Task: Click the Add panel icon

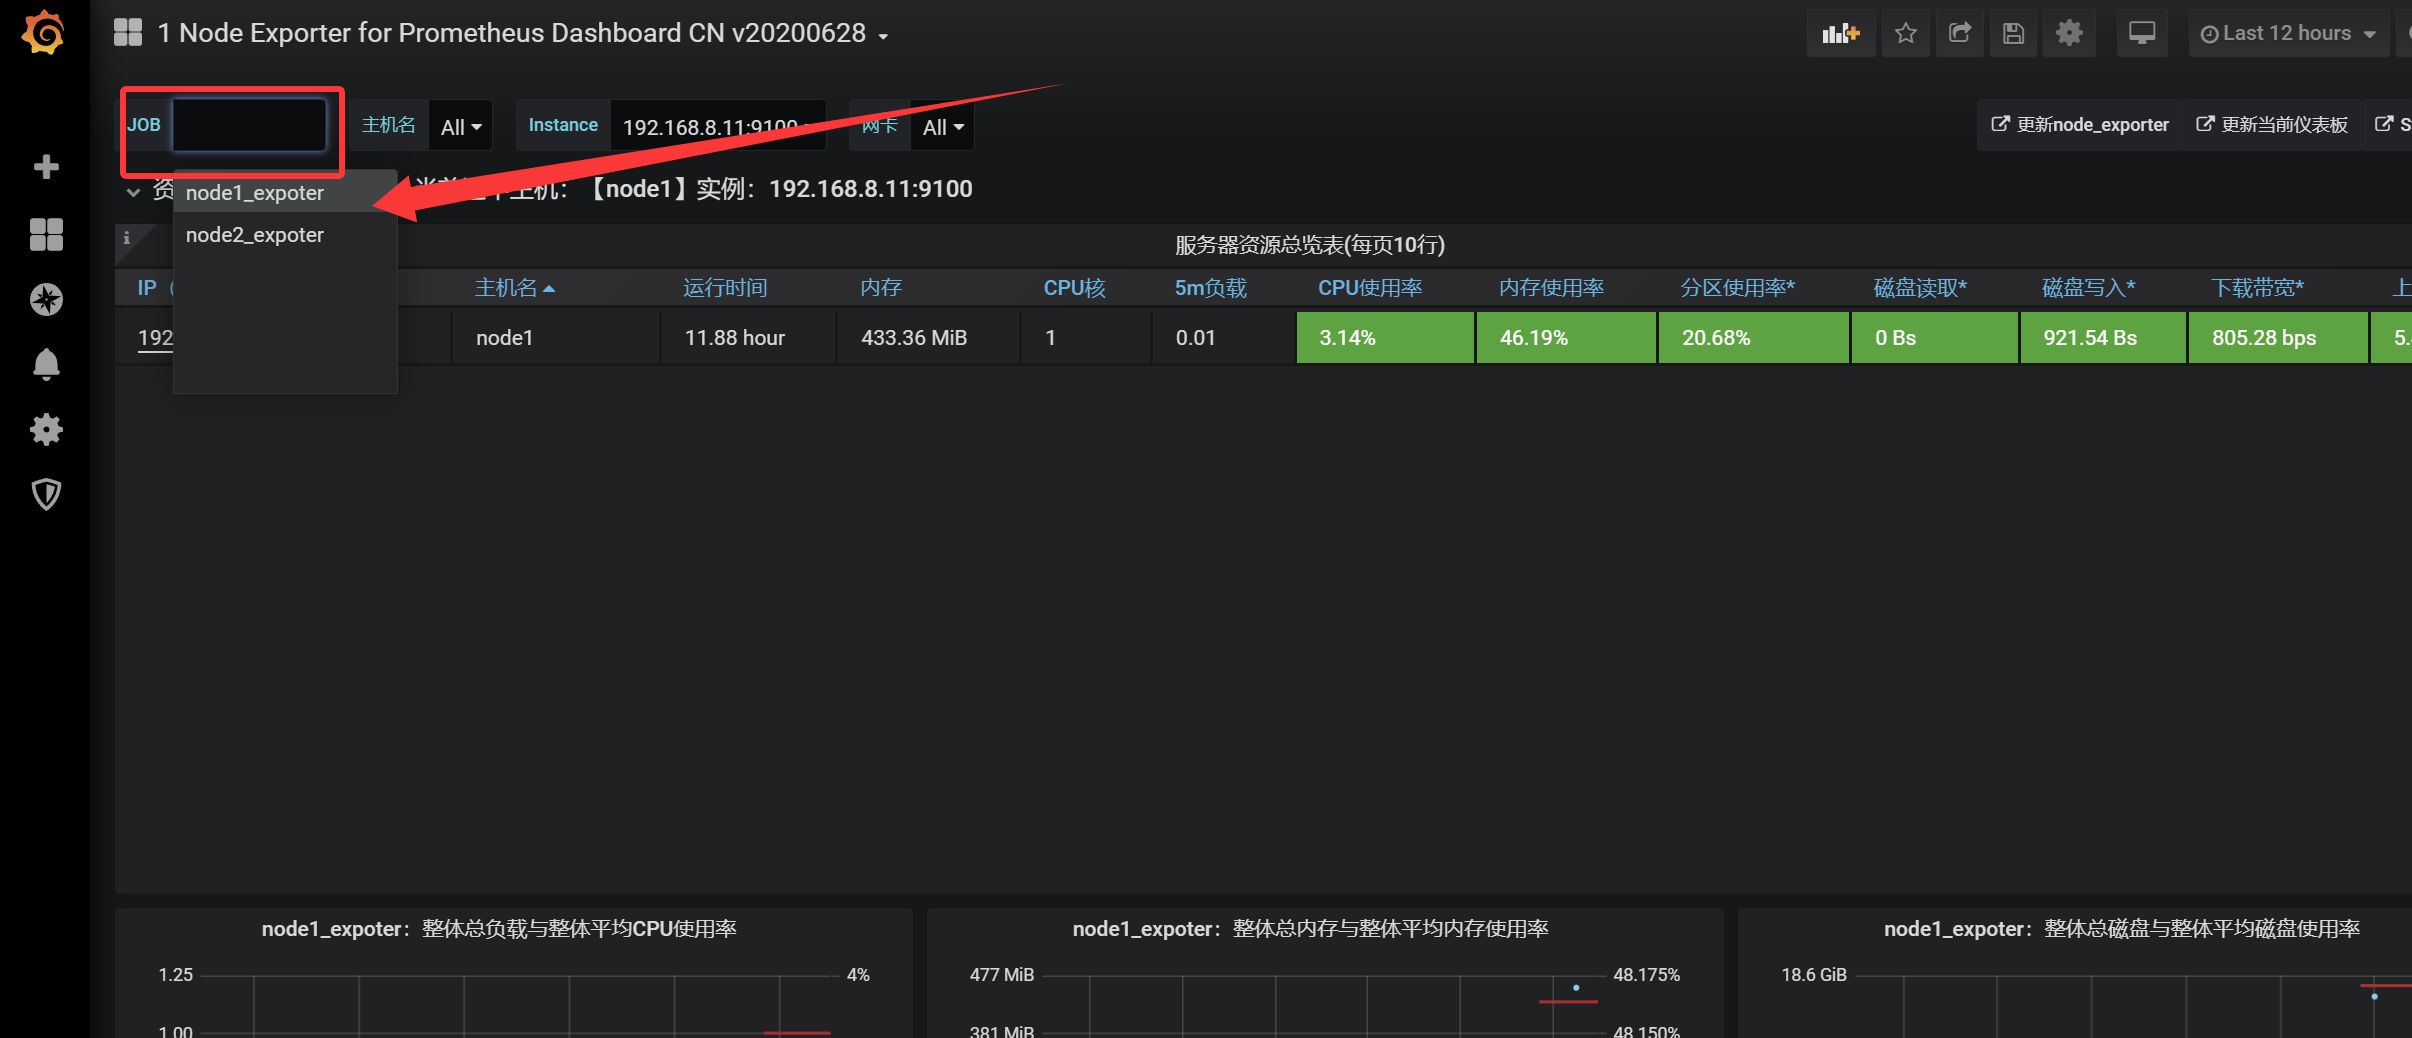Action: 1840,33
